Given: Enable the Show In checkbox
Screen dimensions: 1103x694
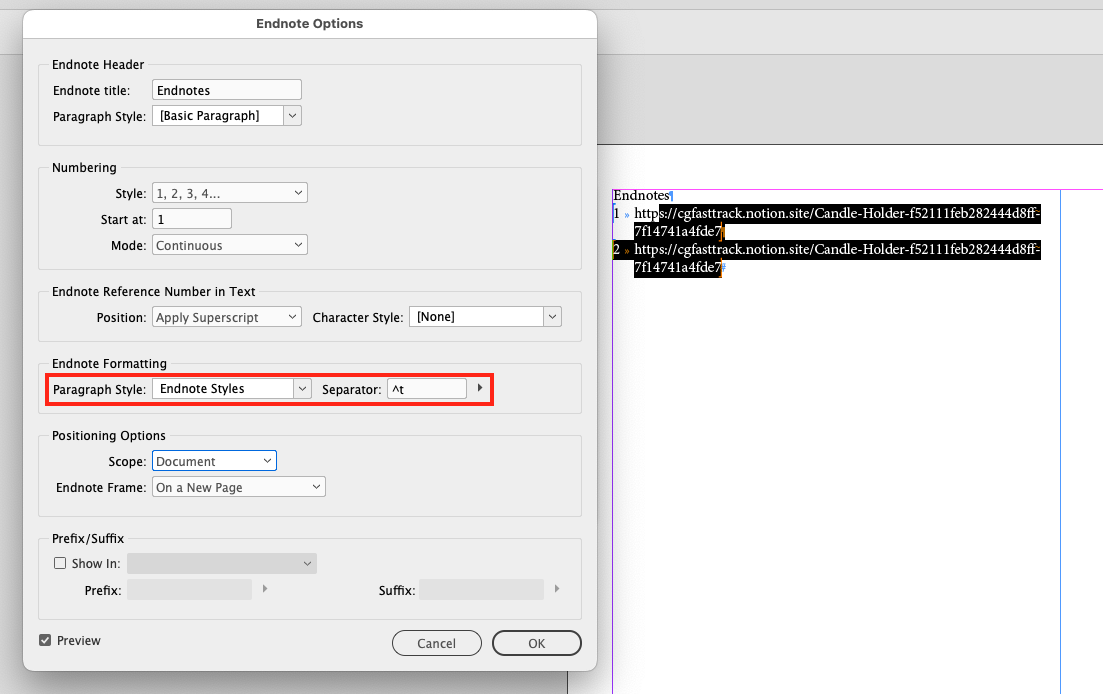Looking at the screenshot, I should [60, 563].
